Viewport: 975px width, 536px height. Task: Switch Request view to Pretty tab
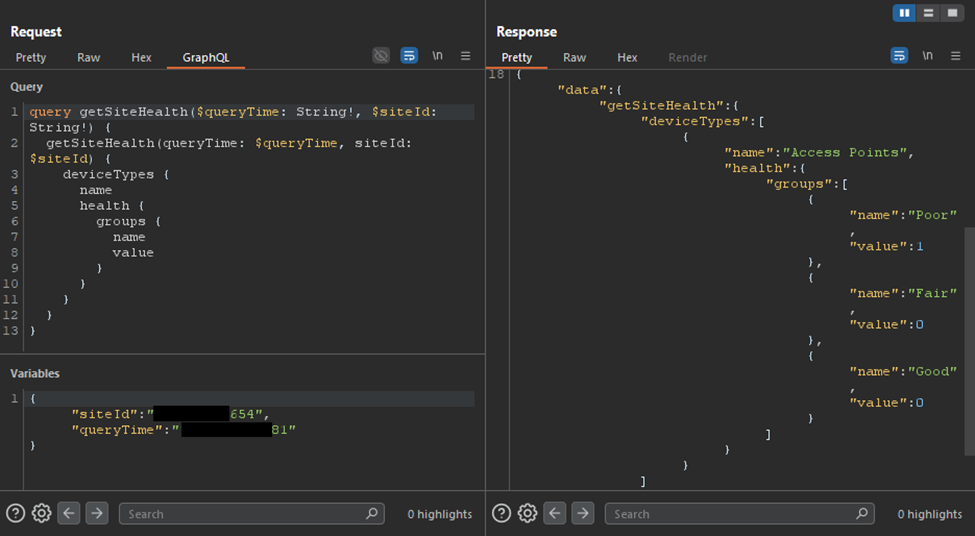pyautogui.click(x=30, y=57)
